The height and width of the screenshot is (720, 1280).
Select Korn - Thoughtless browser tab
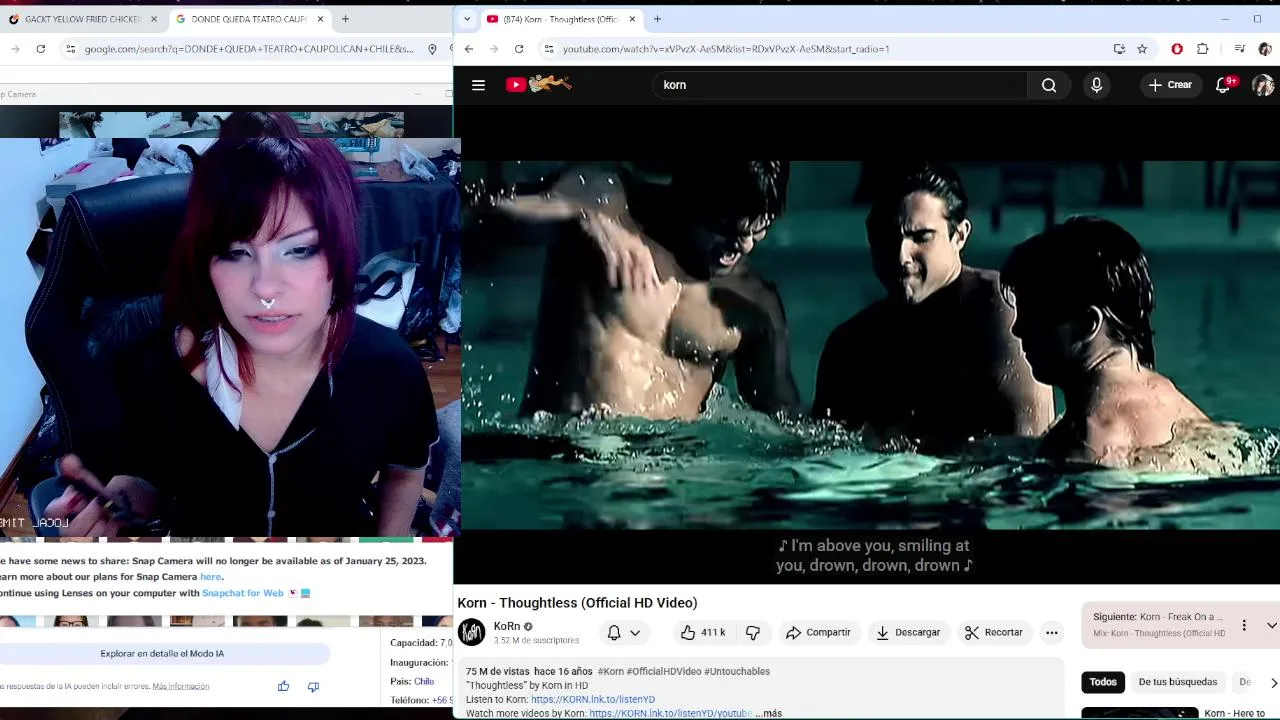[560, 19]
